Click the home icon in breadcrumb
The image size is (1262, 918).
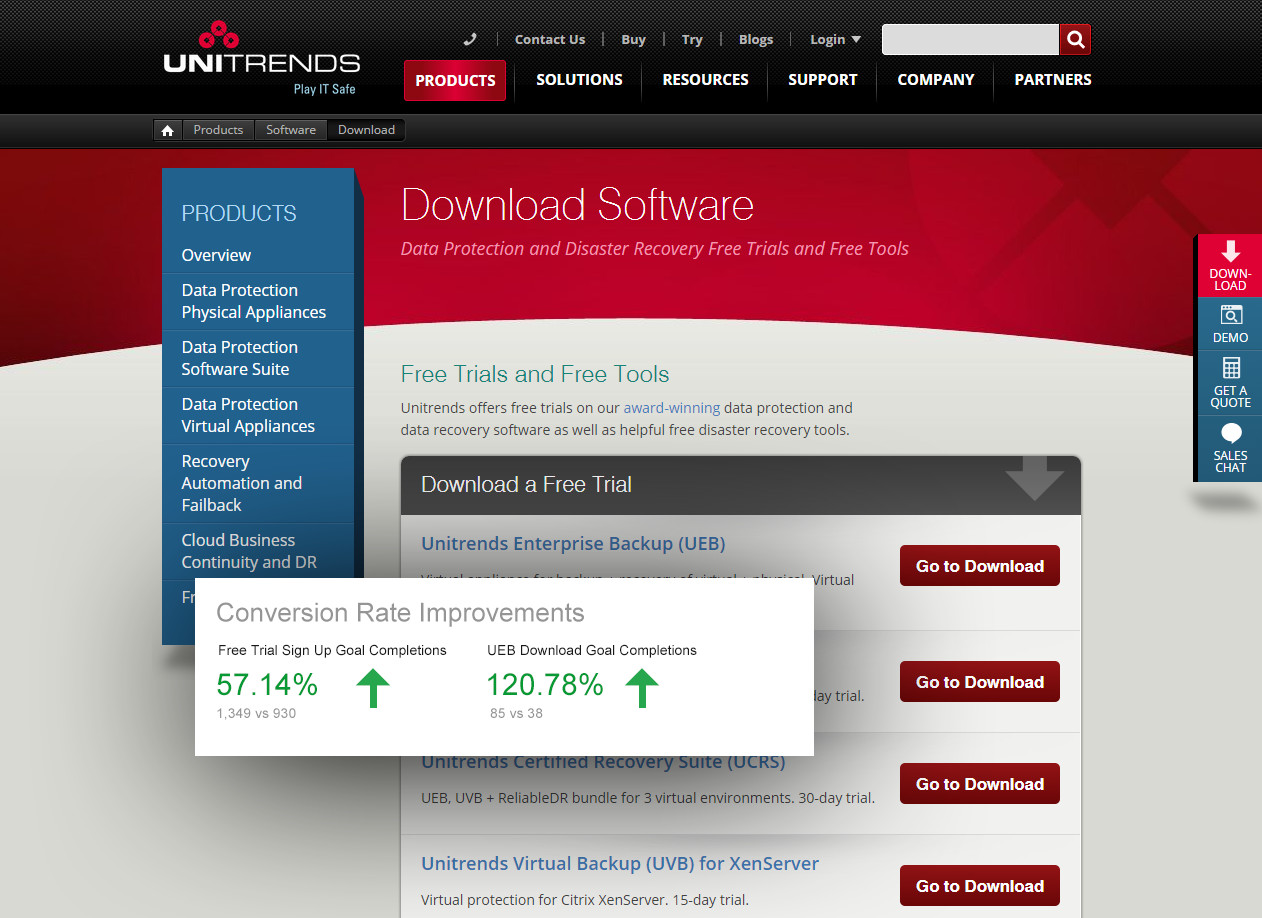coord(168,130)
